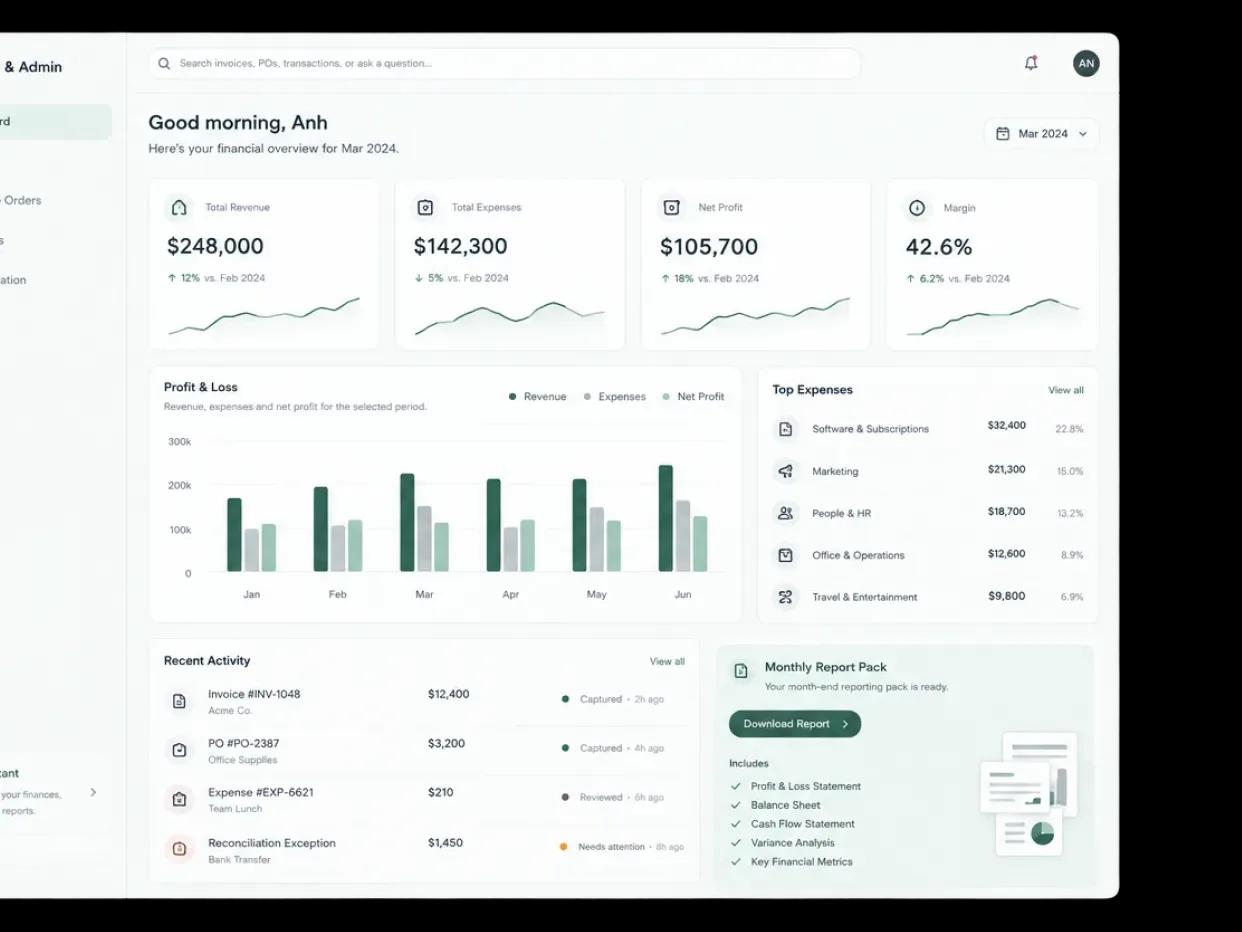Click the Profit & Loss Statement item
The image size is (1242, 932).
coord(806,787)
